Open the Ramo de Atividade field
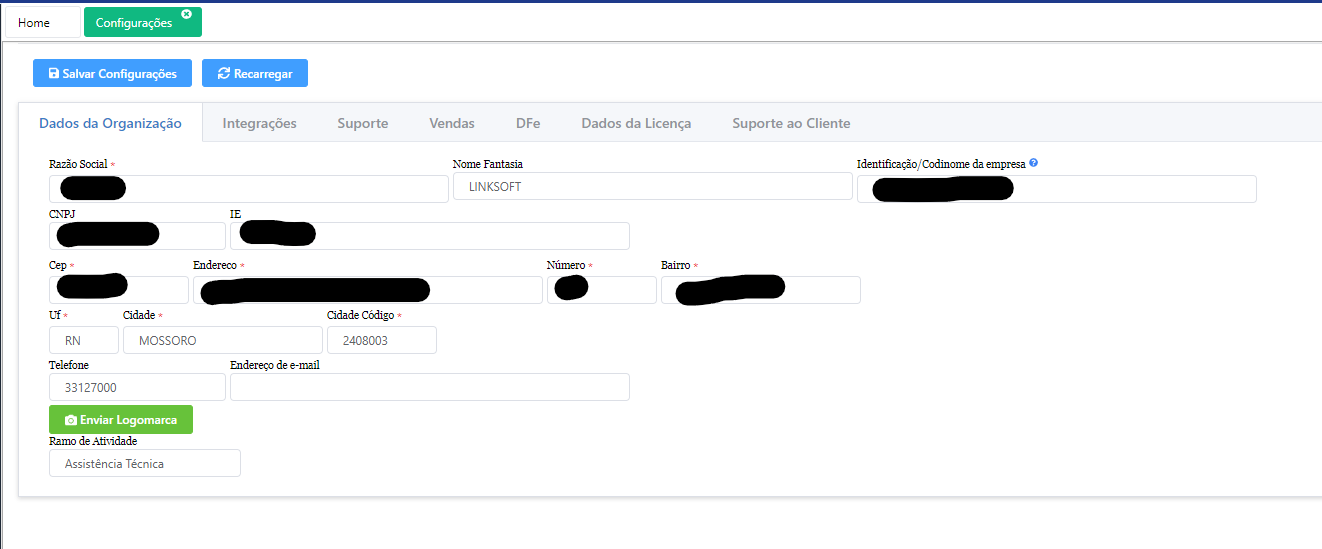 click(144, 463)
